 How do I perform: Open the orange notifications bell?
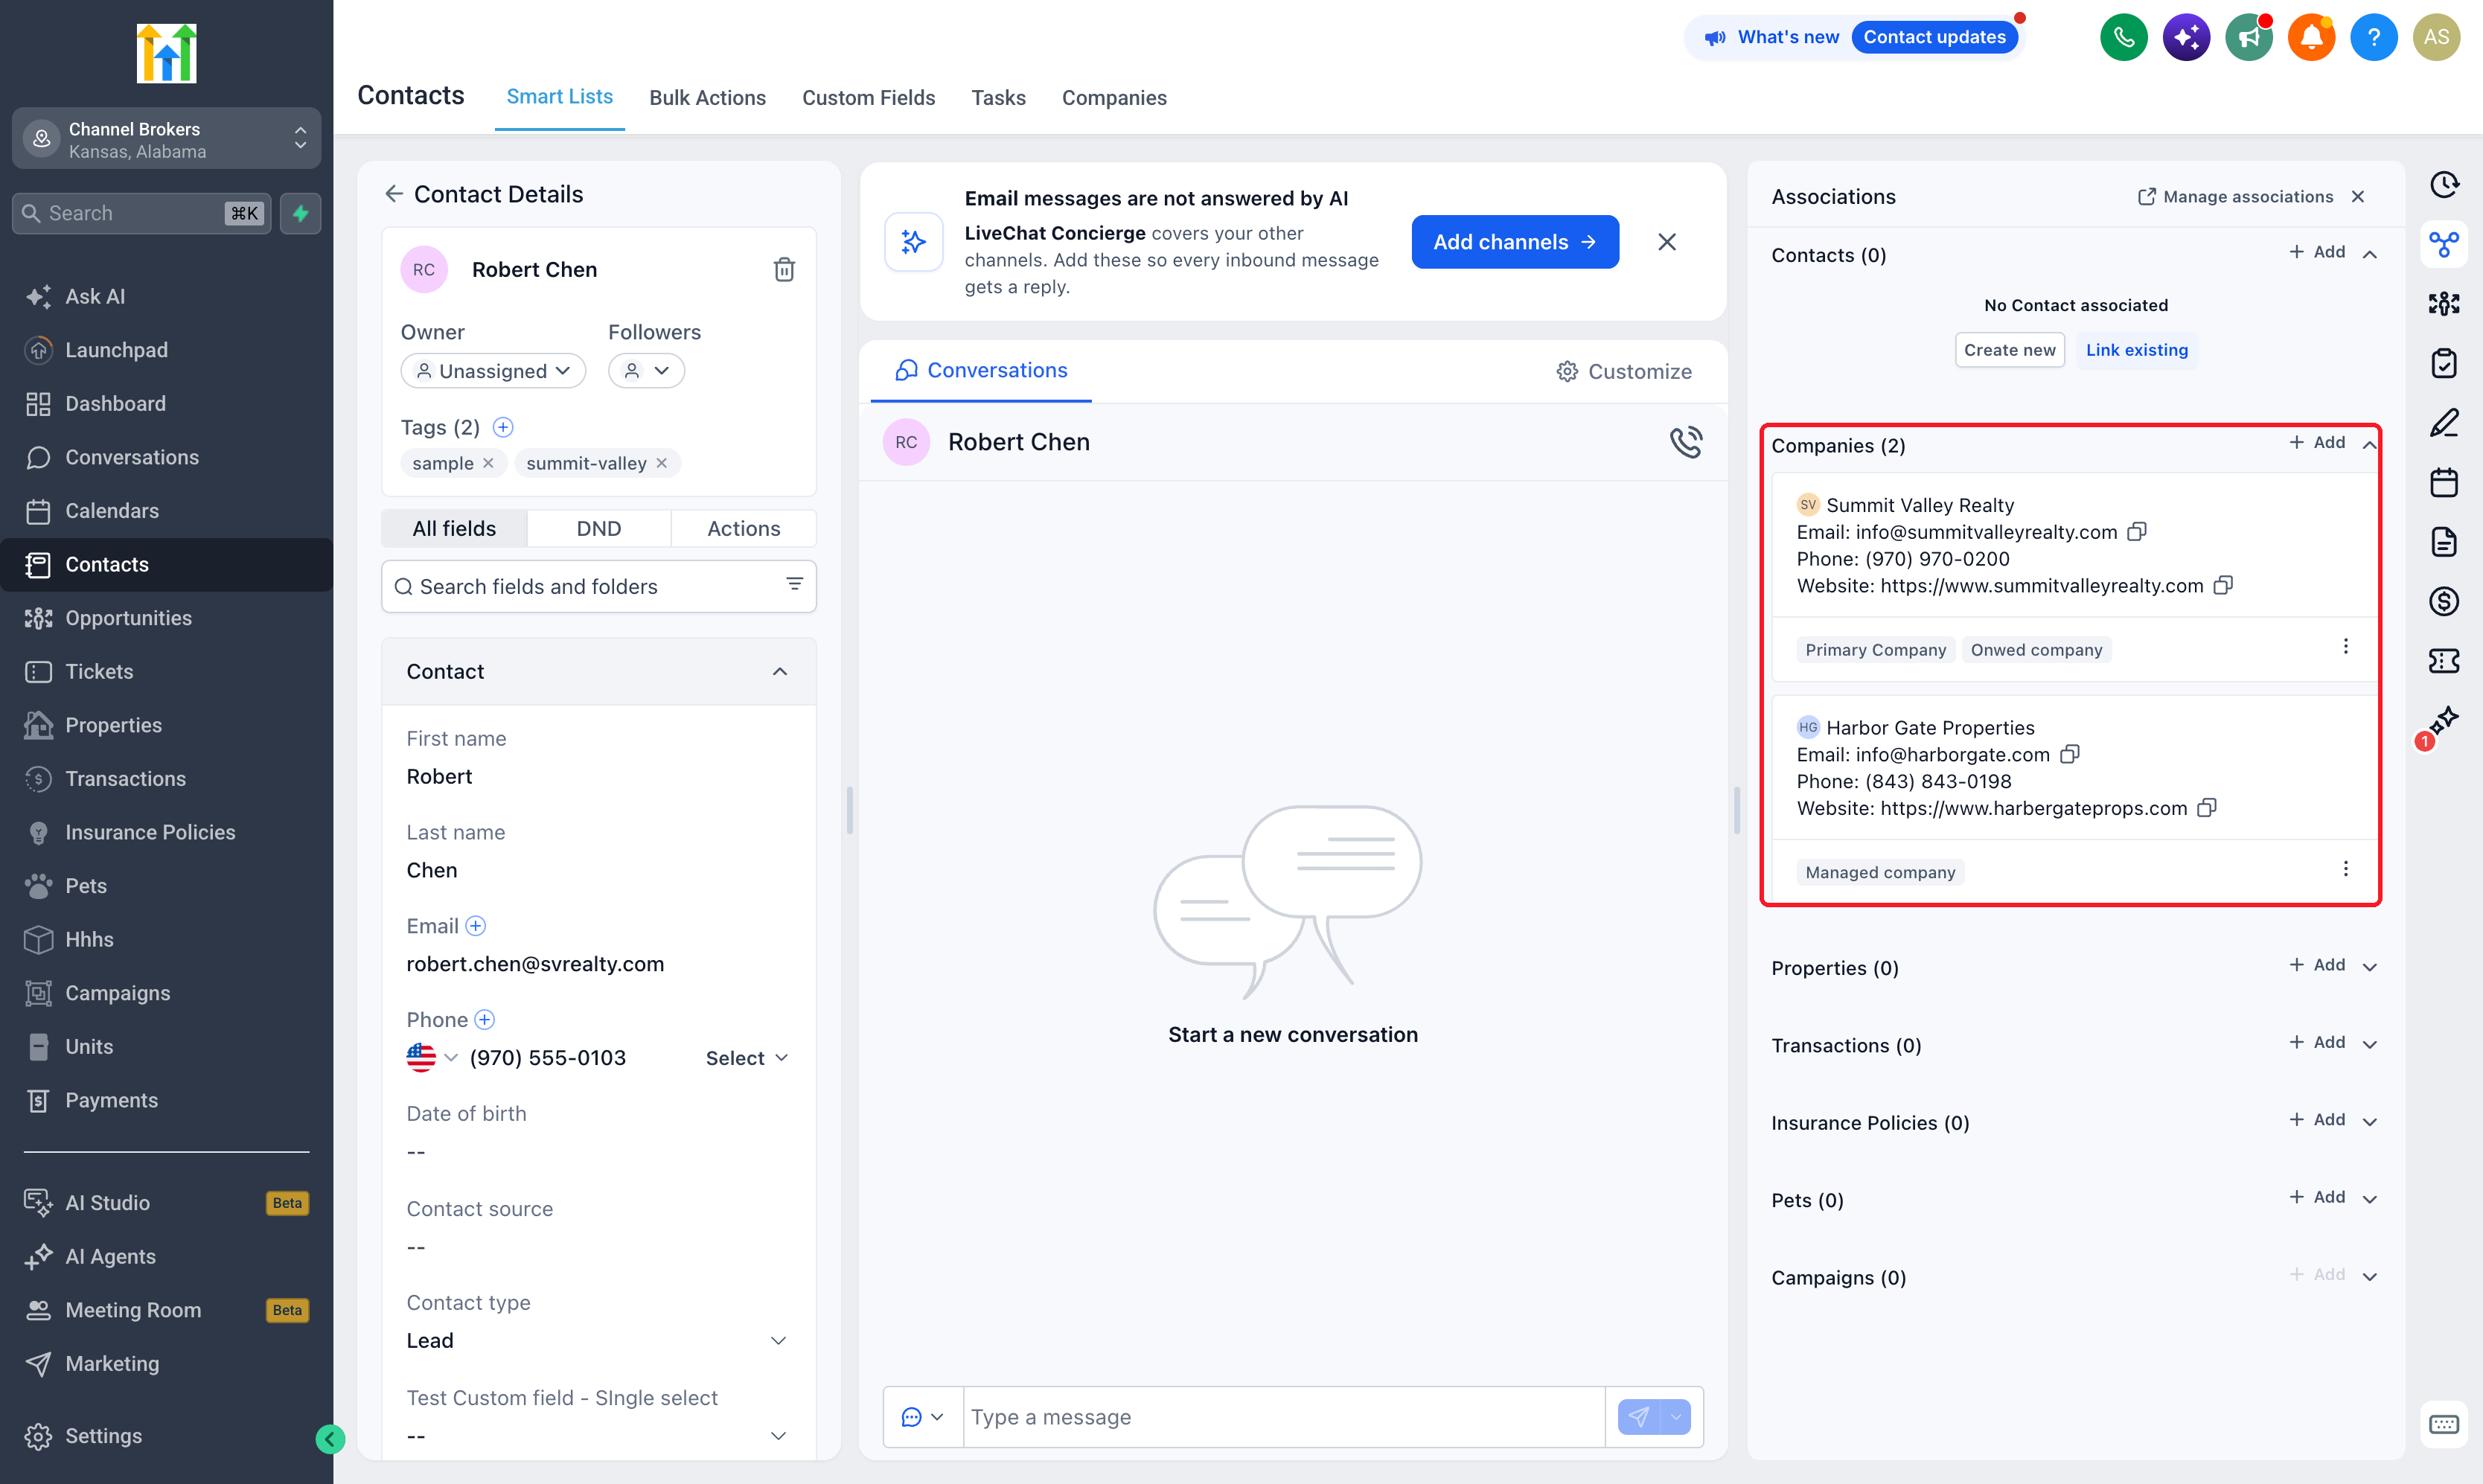[2311, 37]
